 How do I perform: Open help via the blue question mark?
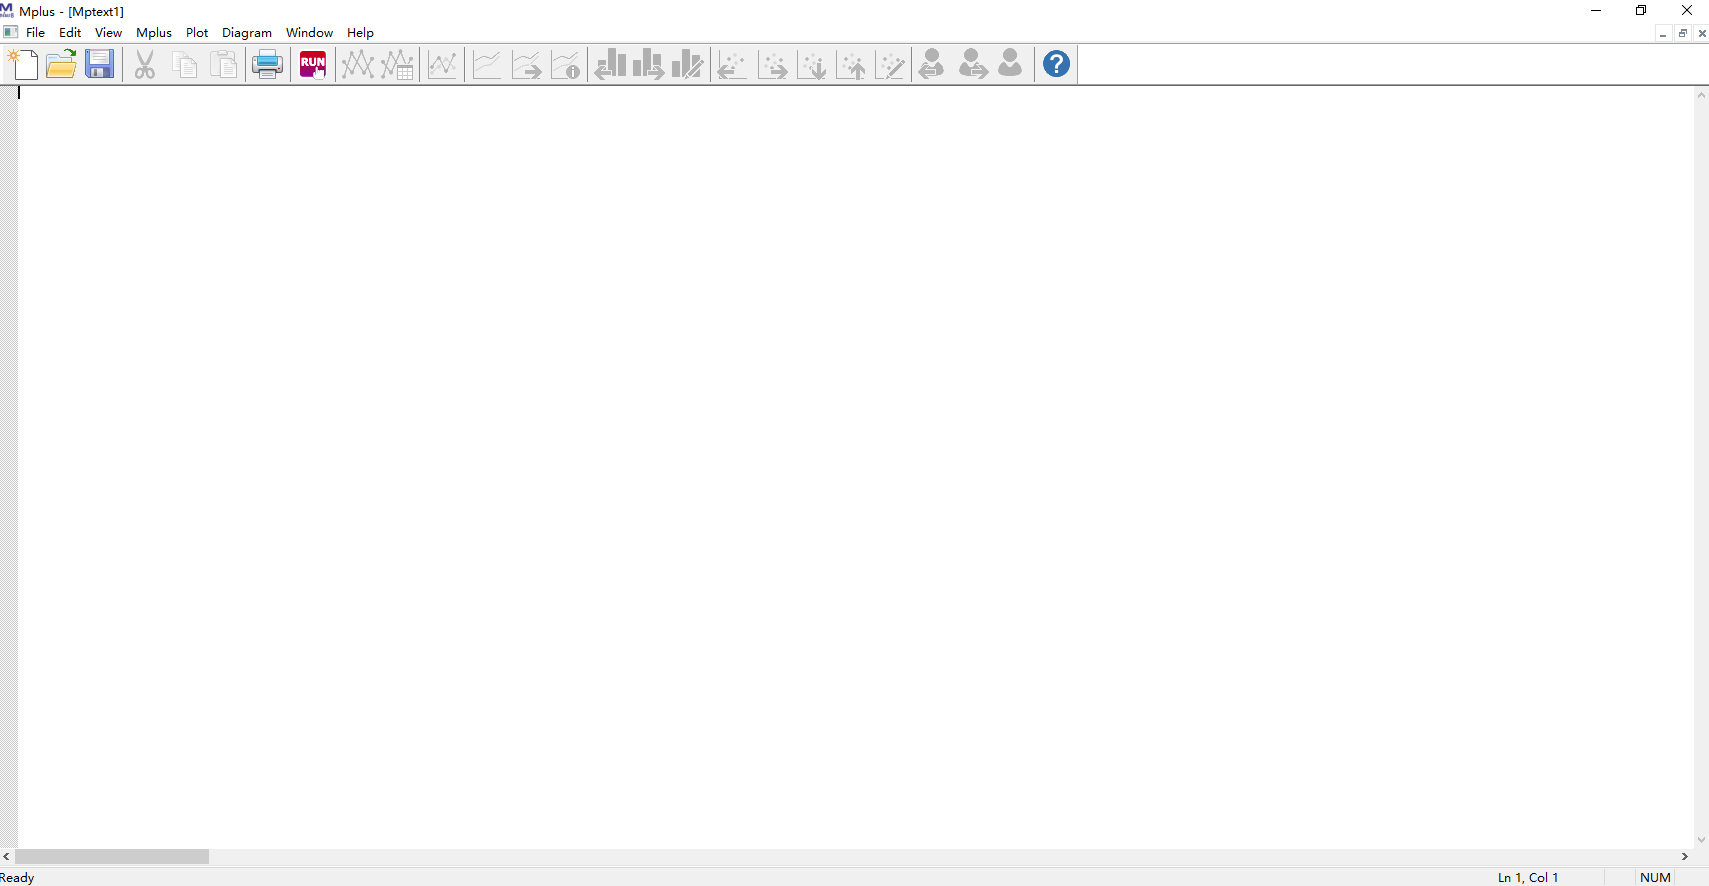[x=1056, y=64]
